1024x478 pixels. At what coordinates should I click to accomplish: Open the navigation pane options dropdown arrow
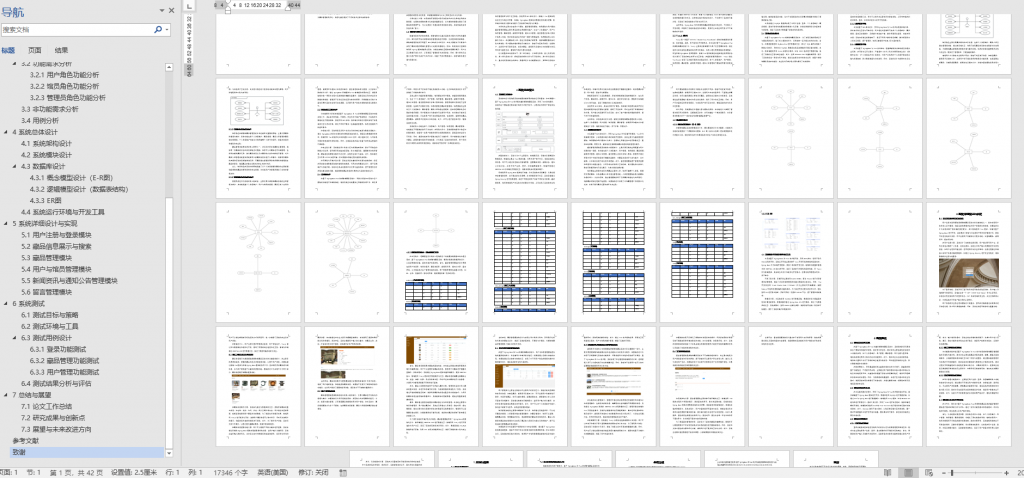pyautogui.click(x=162, y=11)
